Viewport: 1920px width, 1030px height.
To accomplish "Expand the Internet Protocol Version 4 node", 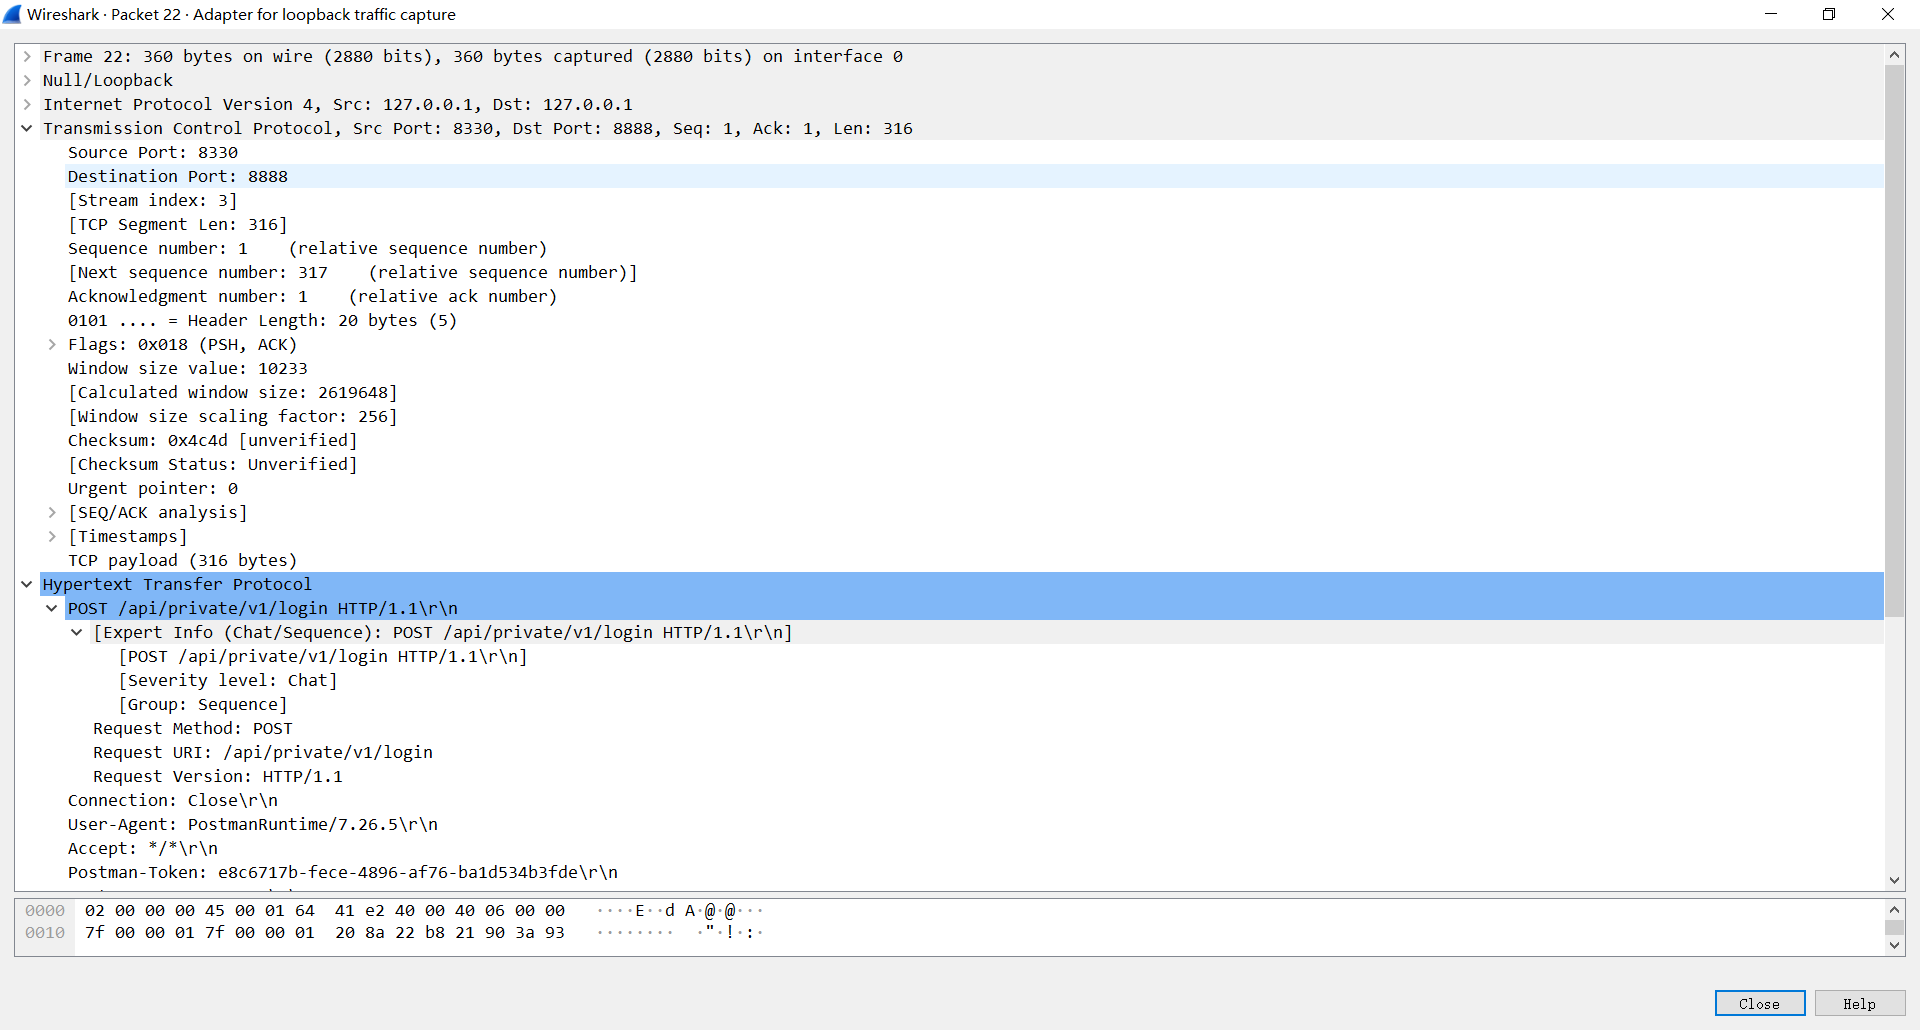I will tap(27, 105).
